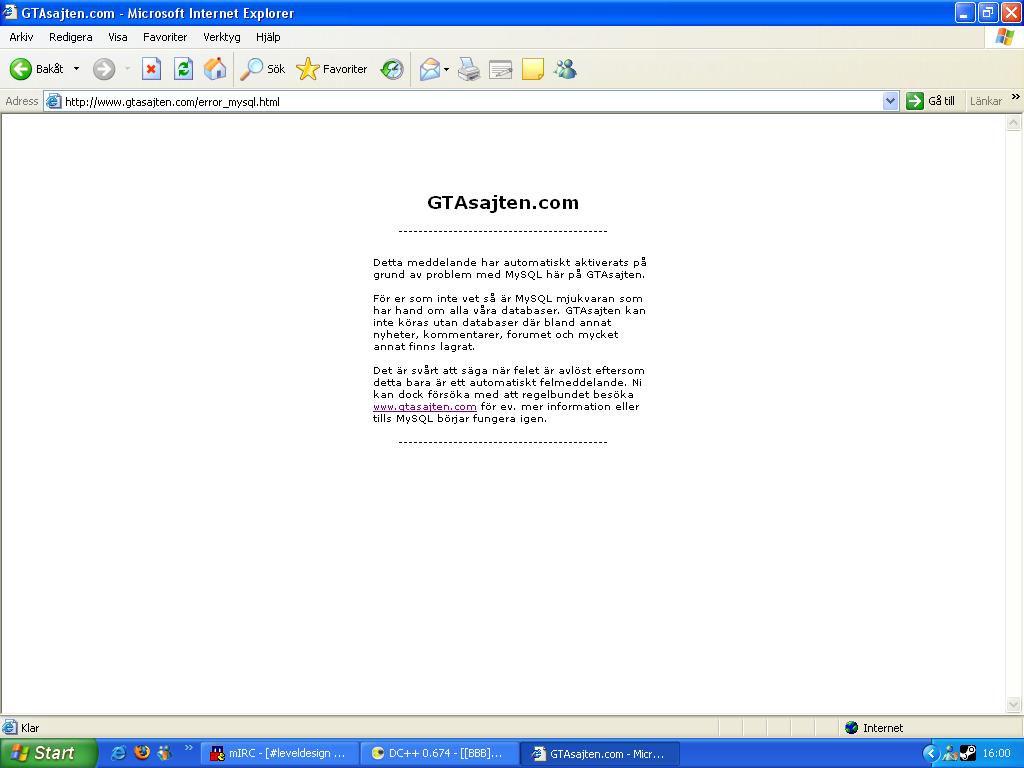
Task: Open Sök search pane
Action: tap(263, 69)
